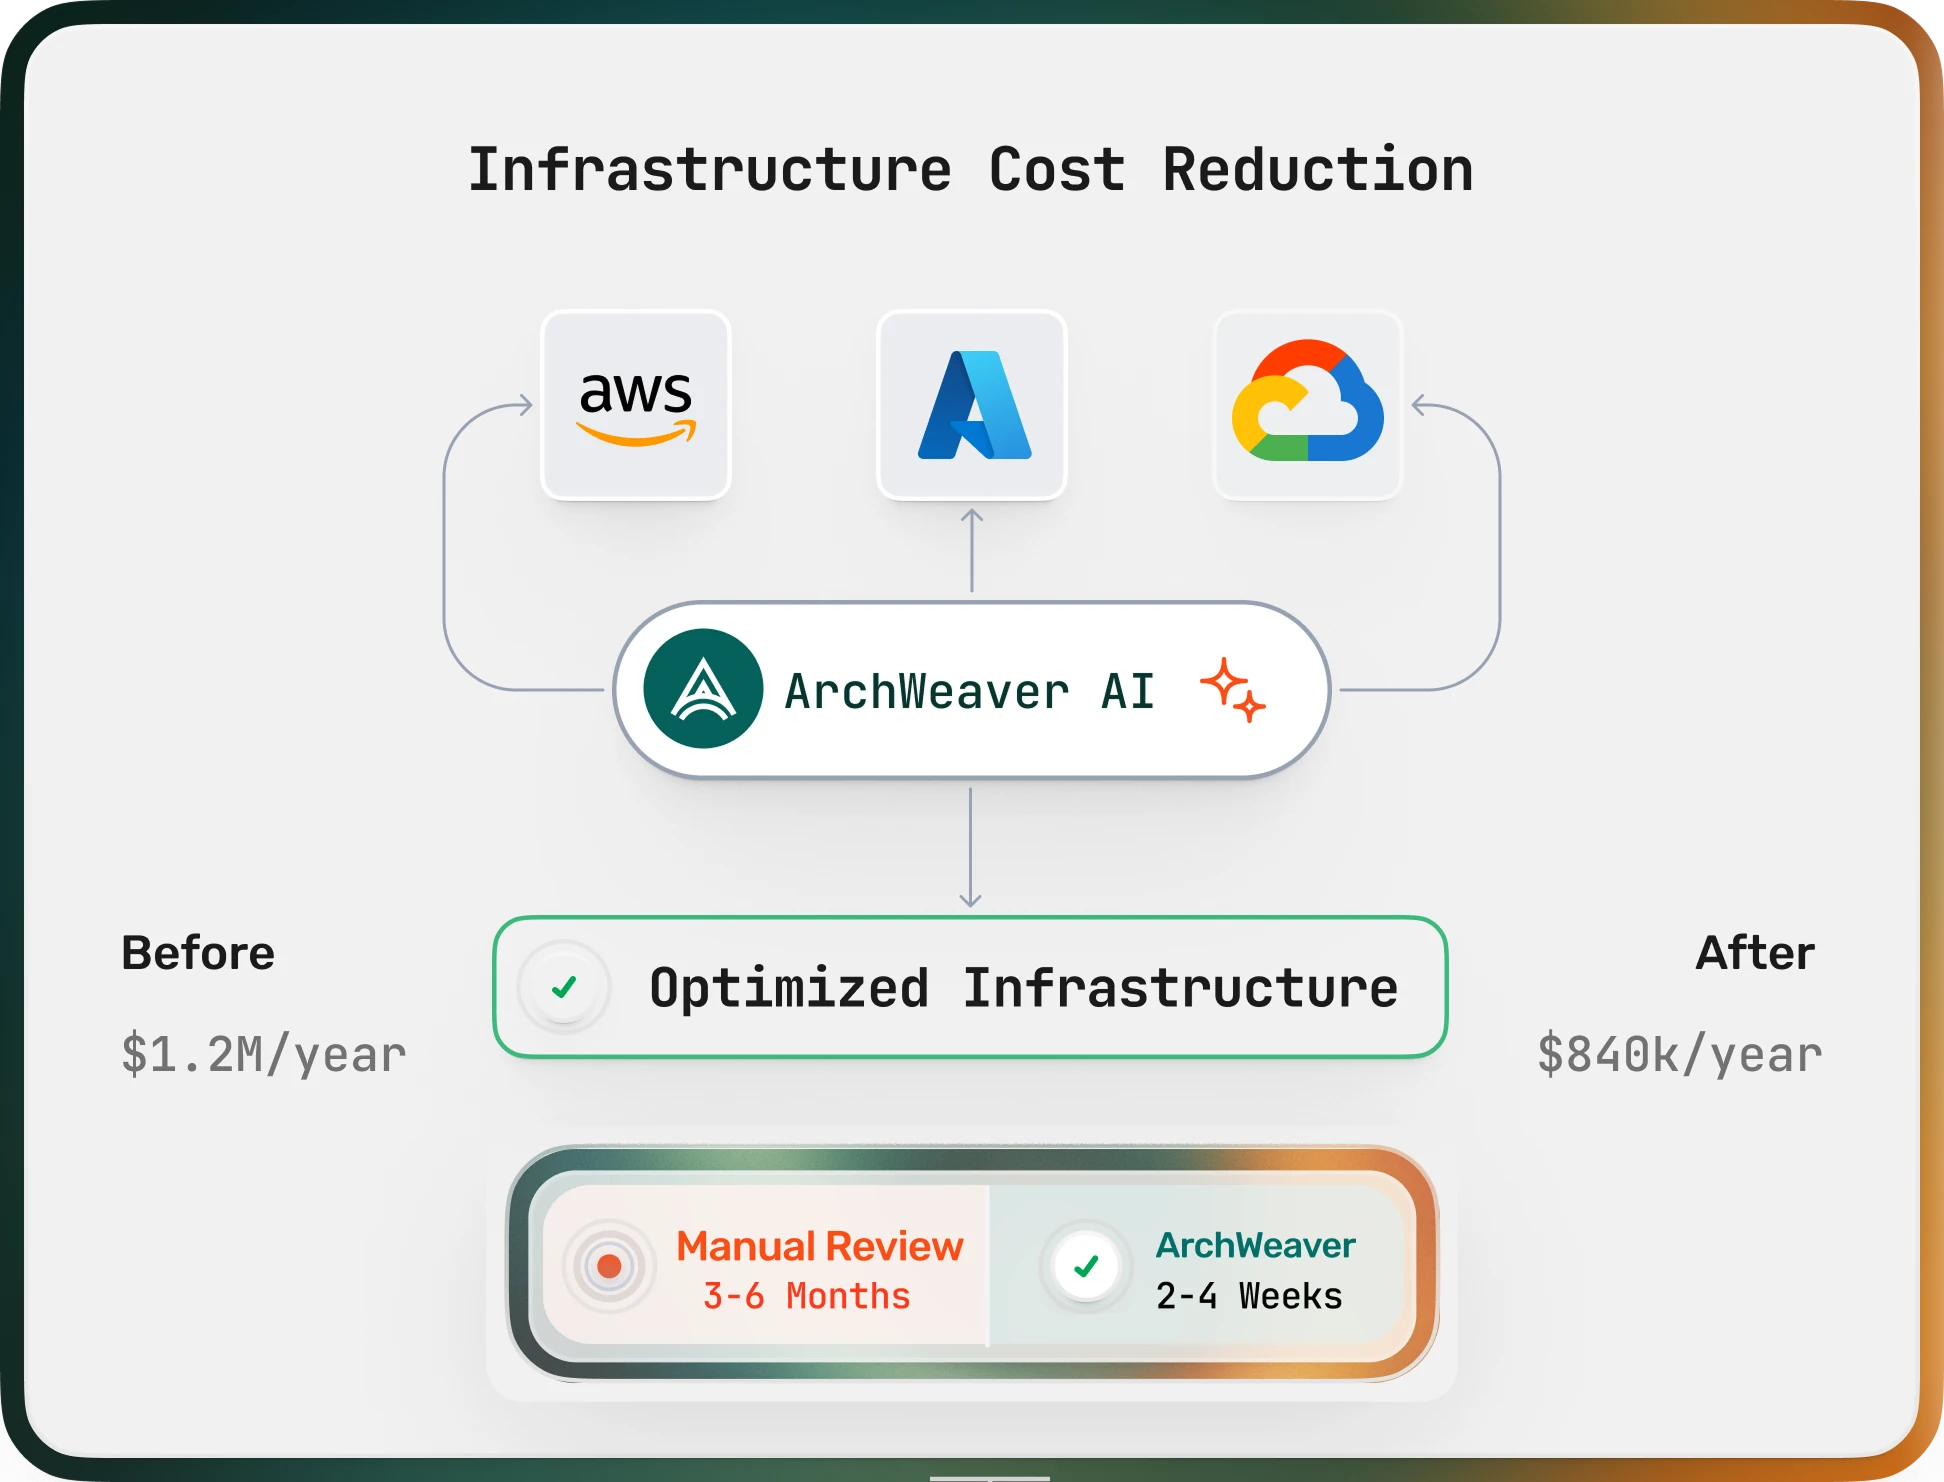Select the ArchWeaver AI pill
The height and width of the screenshot is (1482, 1944).
(971, 690)
